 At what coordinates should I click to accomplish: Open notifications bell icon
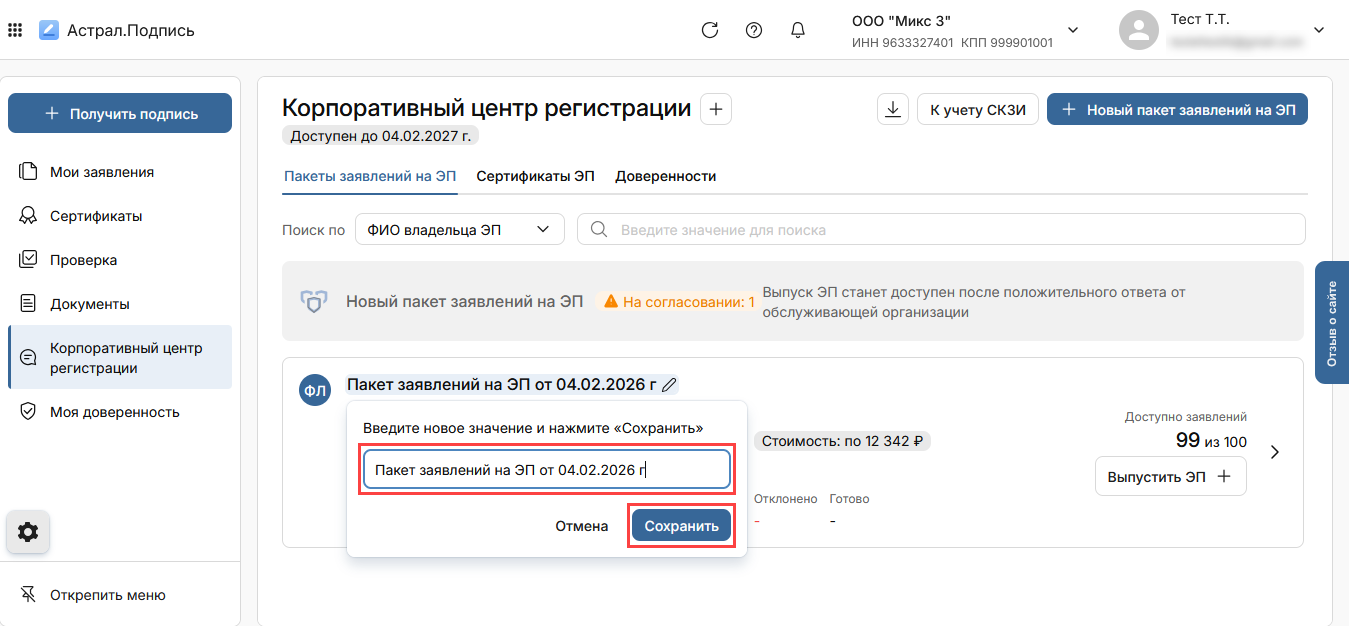tap(798, 30)
